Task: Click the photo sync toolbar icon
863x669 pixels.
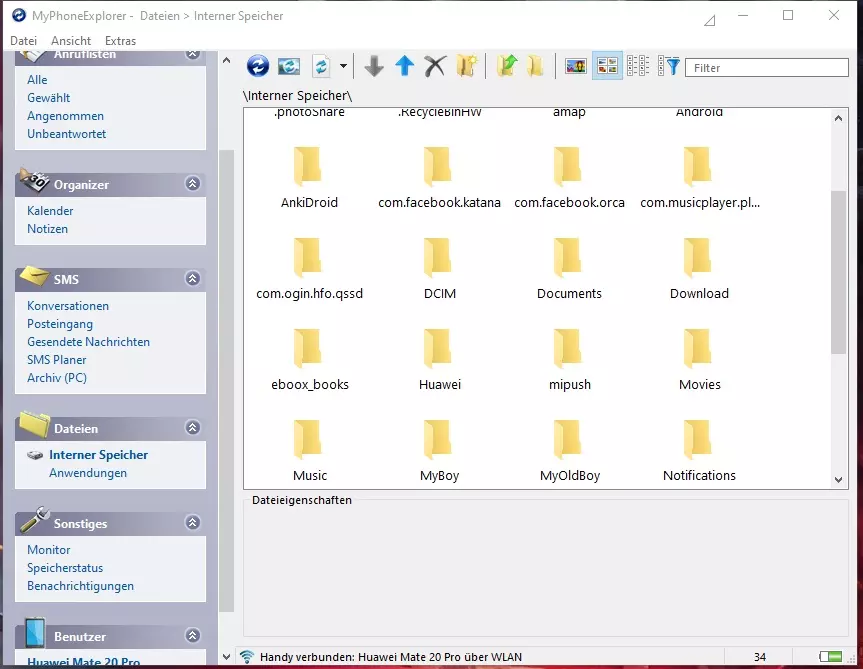Action: 289,67
